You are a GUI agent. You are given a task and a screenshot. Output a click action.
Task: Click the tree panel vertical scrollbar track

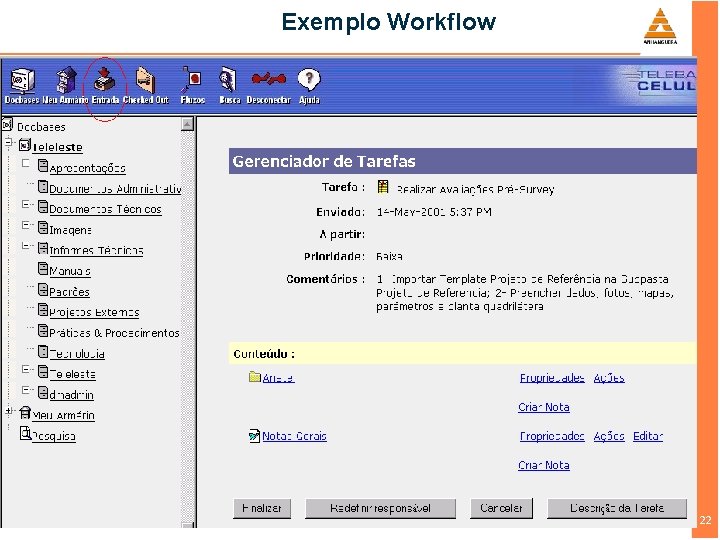pos(187,326)
